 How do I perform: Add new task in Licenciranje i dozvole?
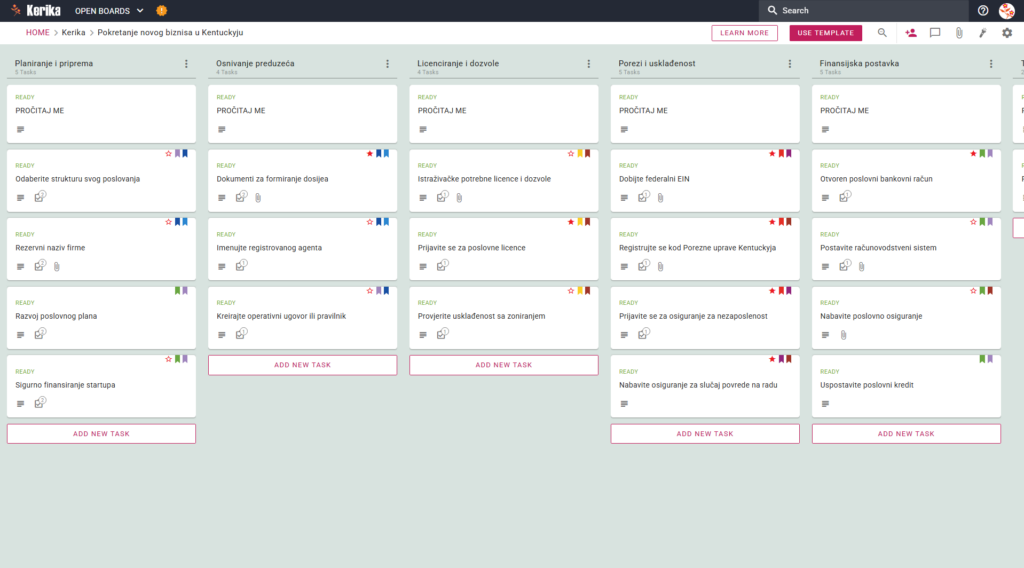coord(504,365)
